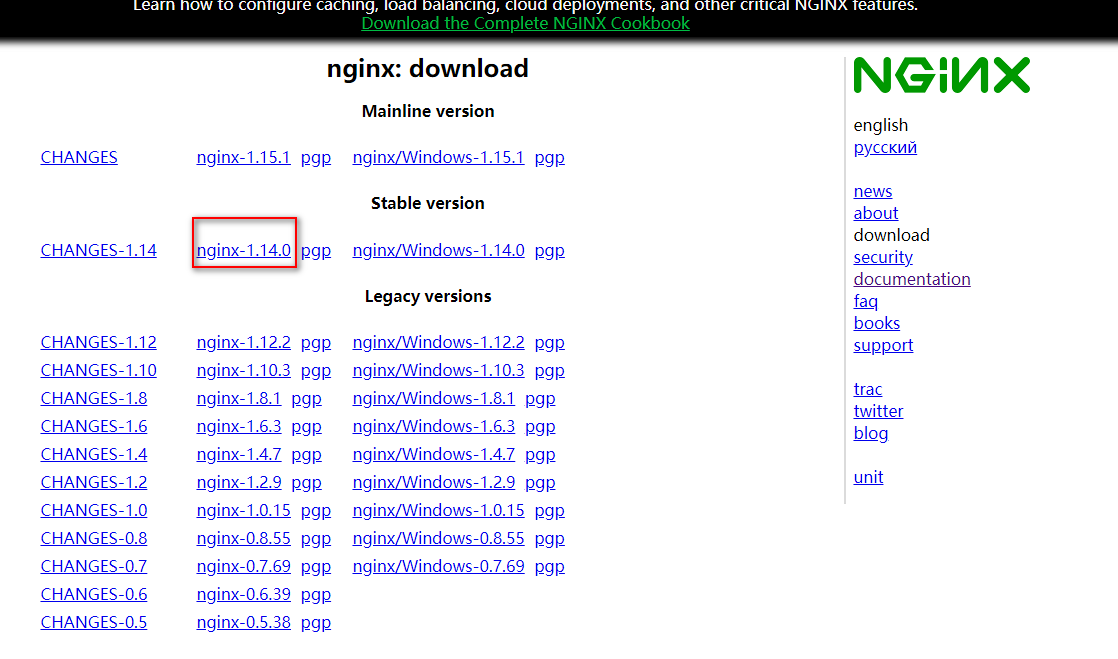
Task: Open pgp for nginx/Windows-1.15.1
Action: [x=550, y=158]
